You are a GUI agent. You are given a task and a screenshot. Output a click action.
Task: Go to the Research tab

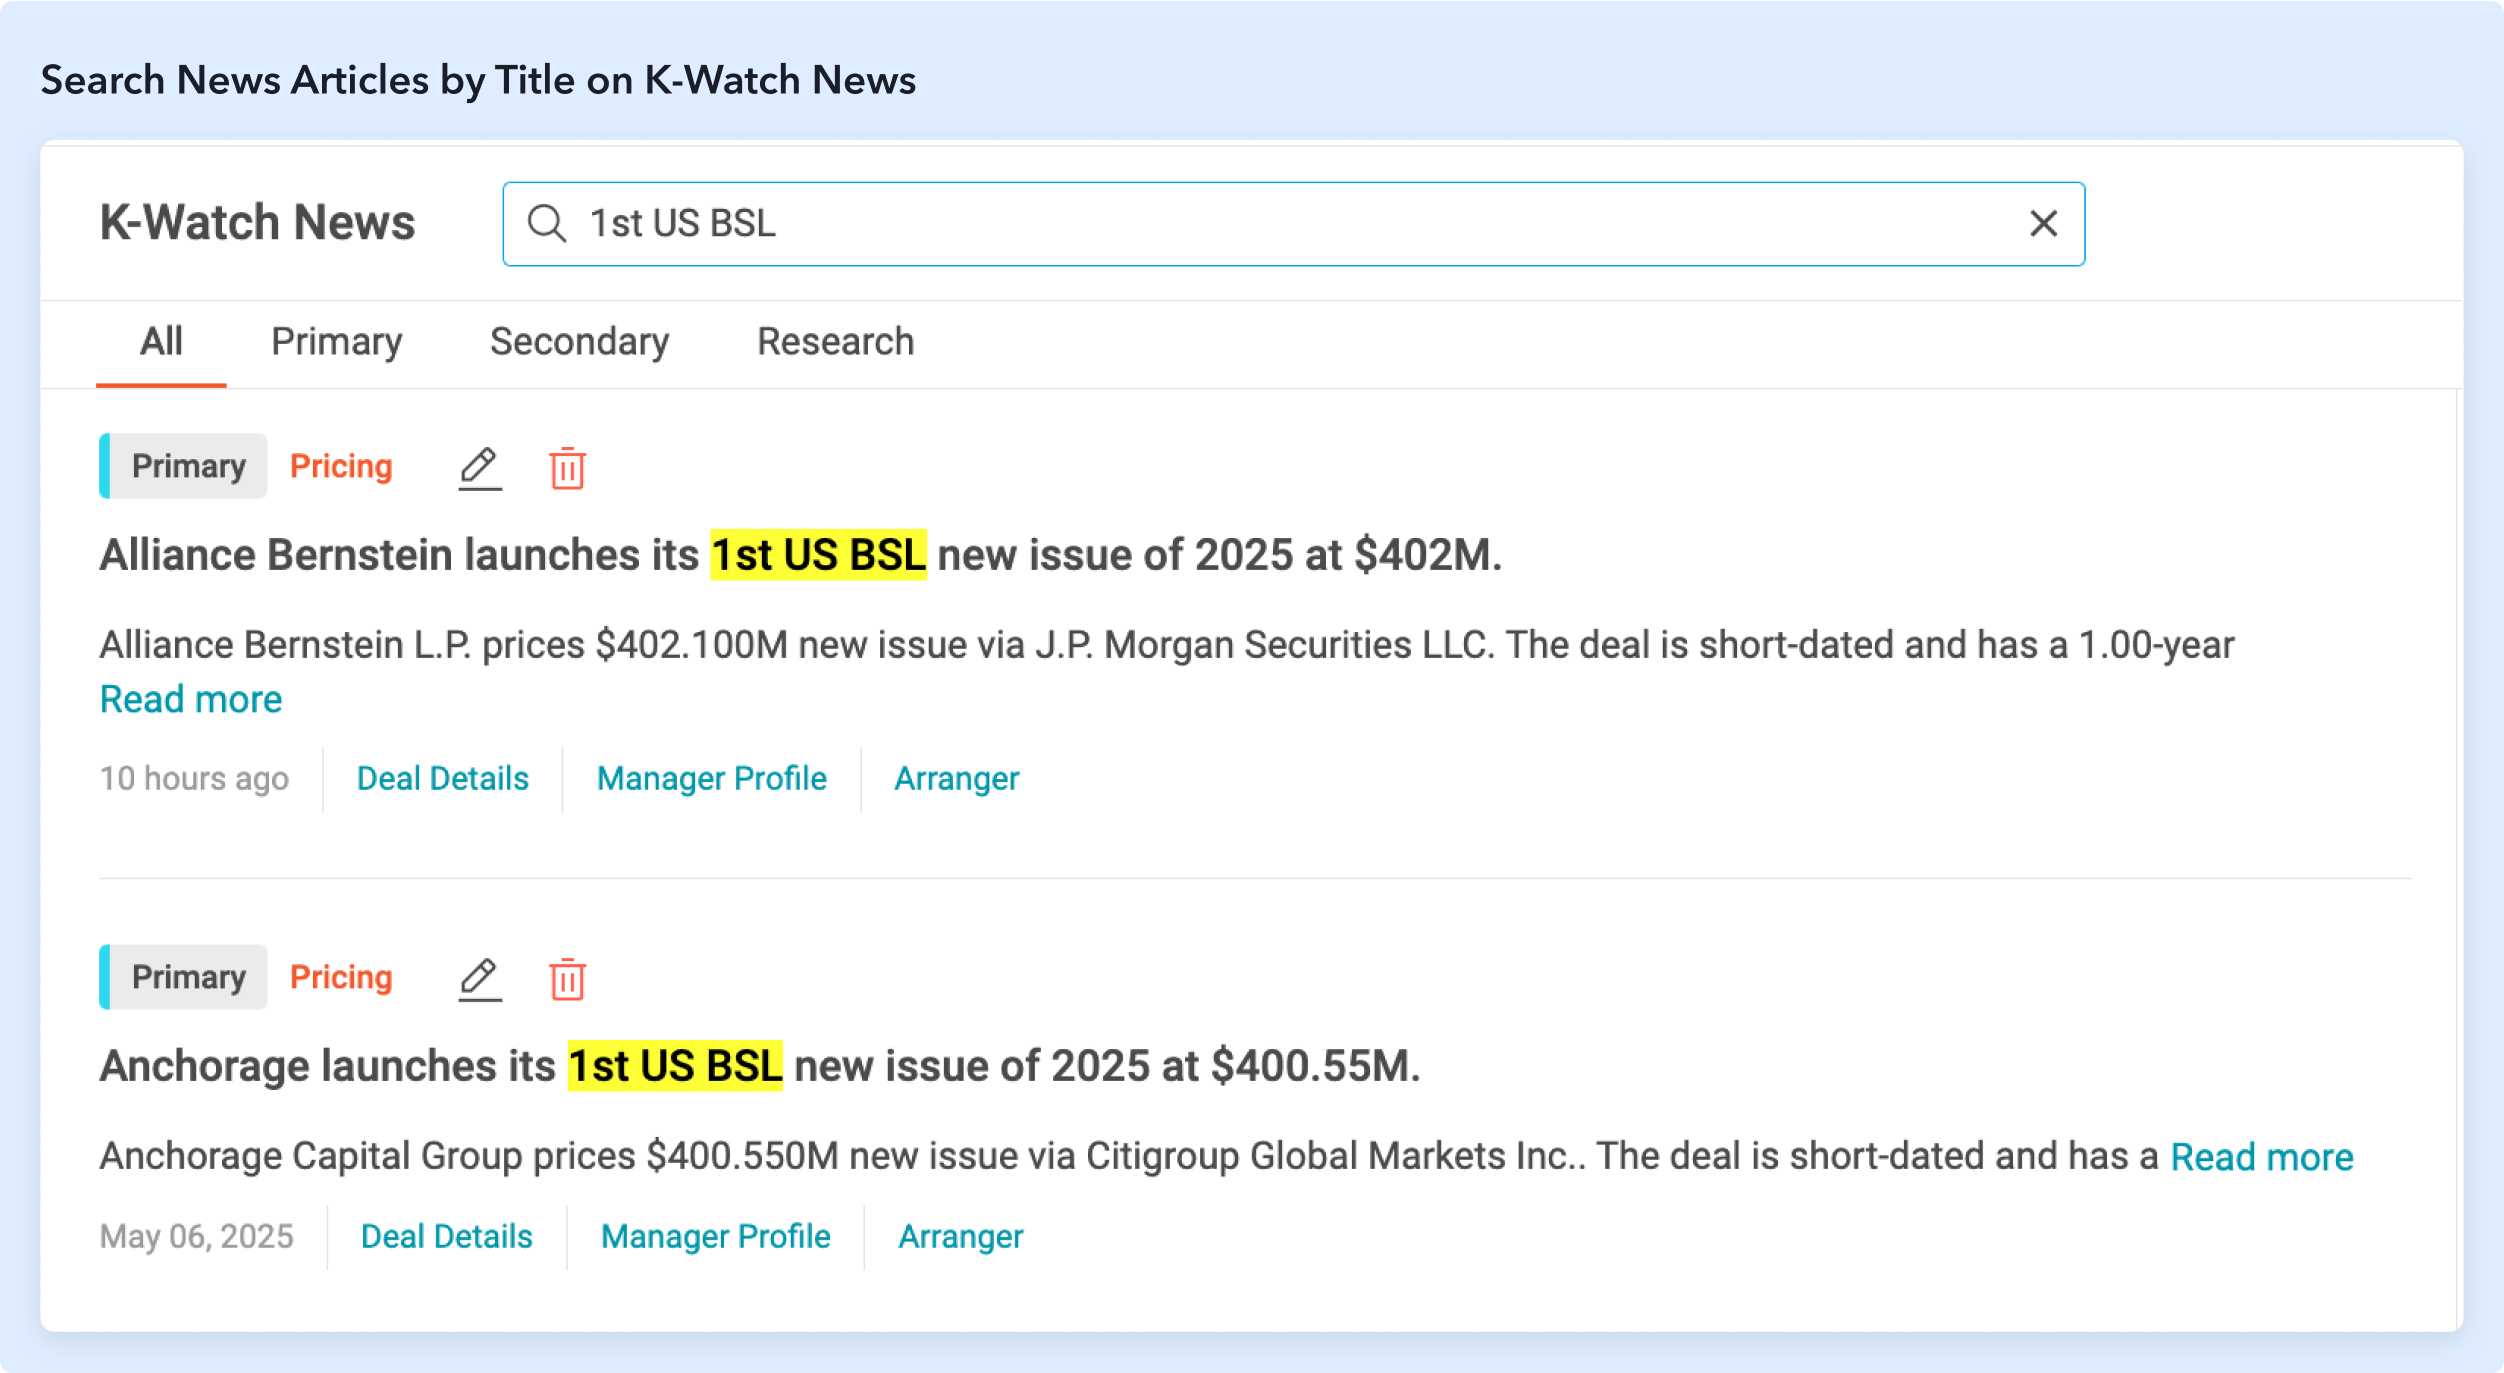coord(835,342)
